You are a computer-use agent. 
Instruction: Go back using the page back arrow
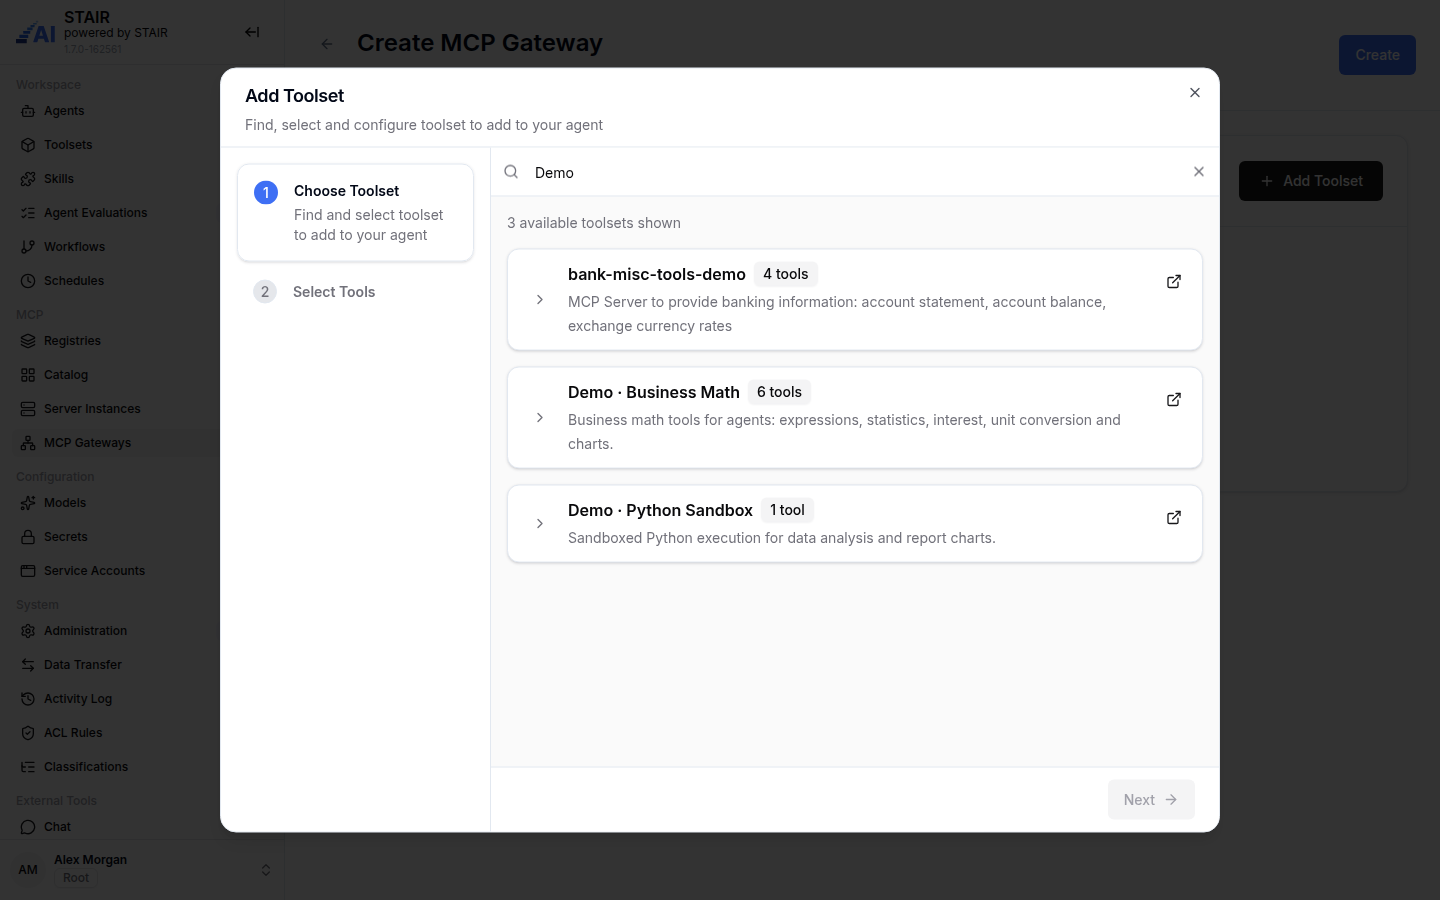(x=327, y=44)
